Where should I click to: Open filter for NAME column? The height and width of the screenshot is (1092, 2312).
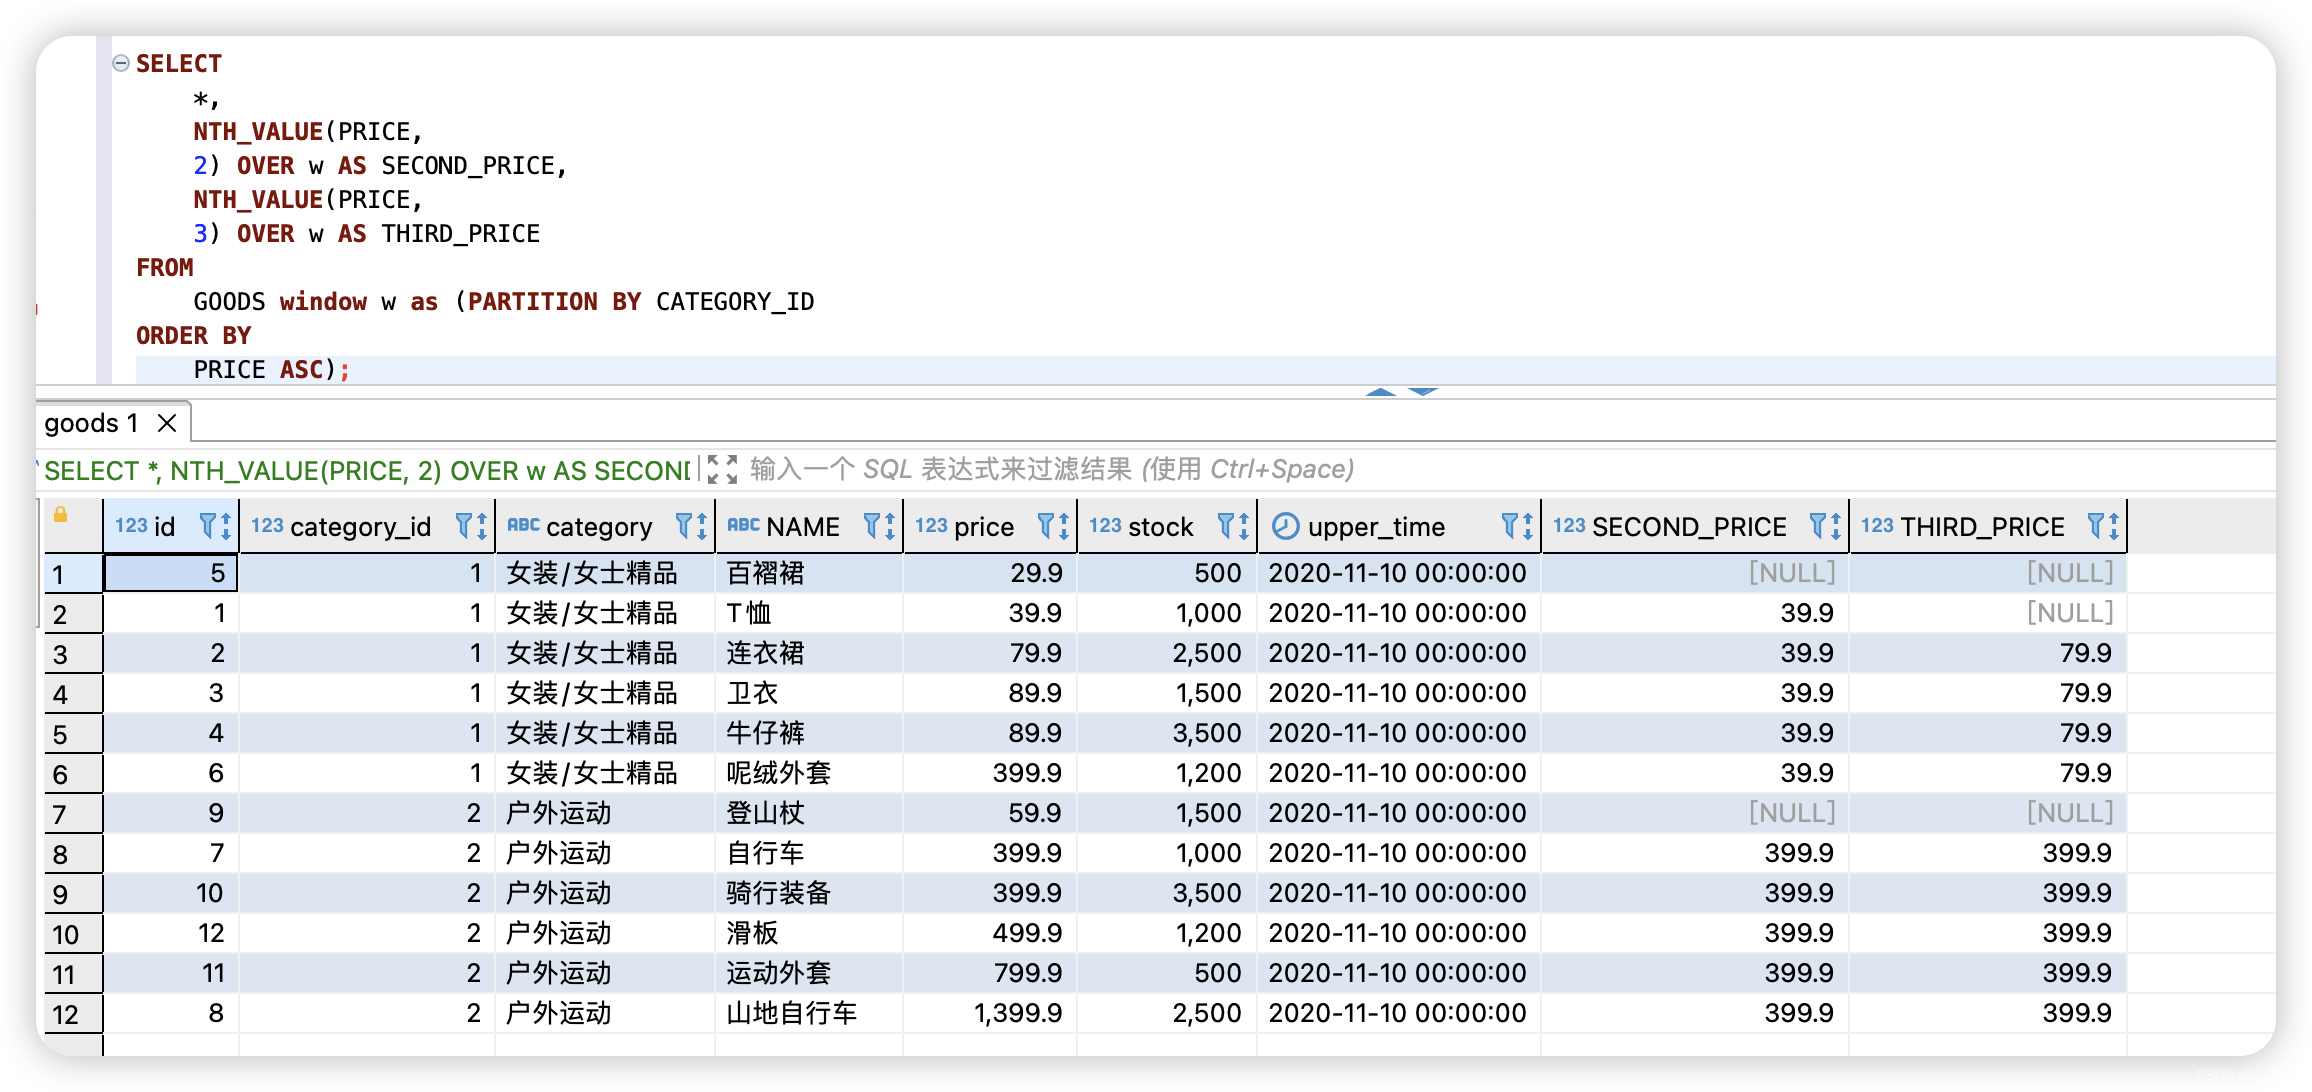(x=872, y=525)
